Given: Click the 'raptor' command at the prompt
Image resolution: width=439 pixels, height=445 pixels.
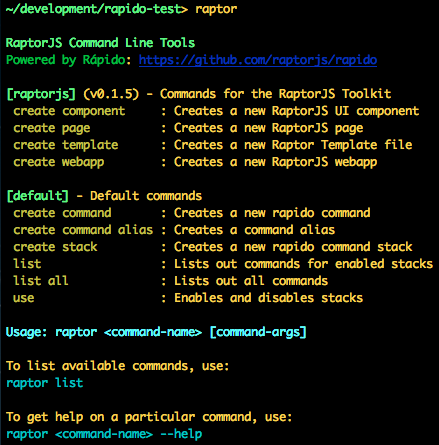Looking at the screenshot, I should click(216, 9).
